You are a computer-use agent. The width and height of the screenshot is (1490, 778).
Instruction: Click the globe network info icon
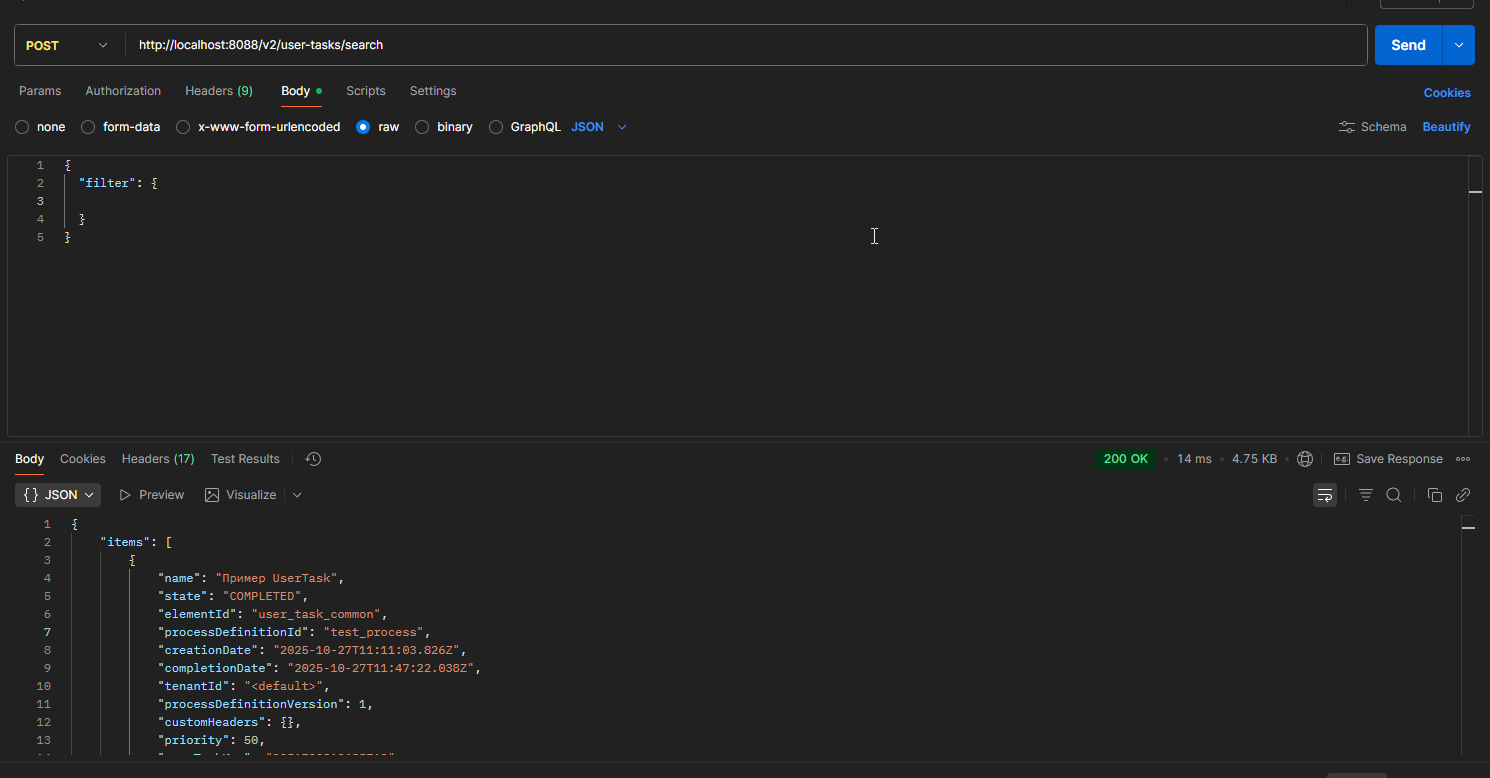tap(1304, 459)
